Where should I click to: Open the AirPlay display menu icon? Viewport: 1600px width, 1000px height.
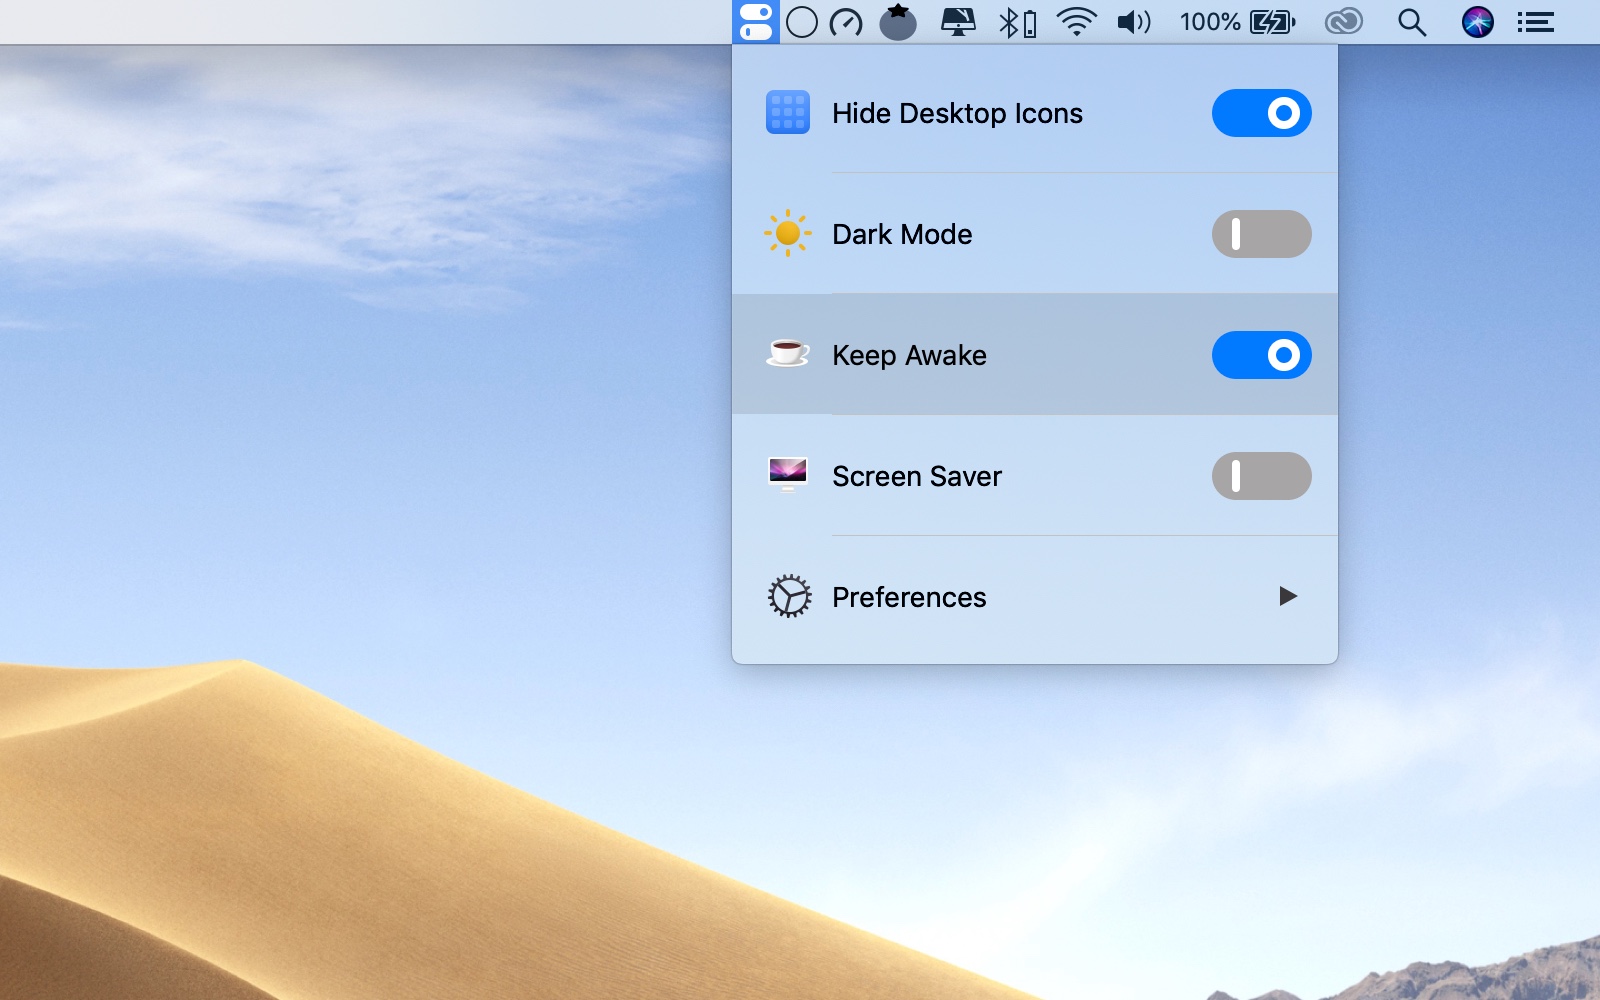coord(958,22)
